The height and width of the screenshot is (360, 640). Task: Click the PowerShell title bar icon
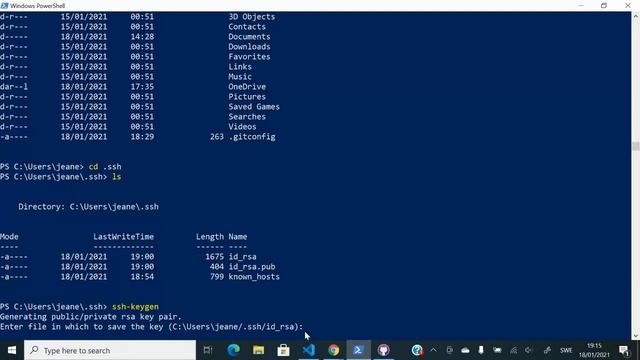(x=4, y=5)
